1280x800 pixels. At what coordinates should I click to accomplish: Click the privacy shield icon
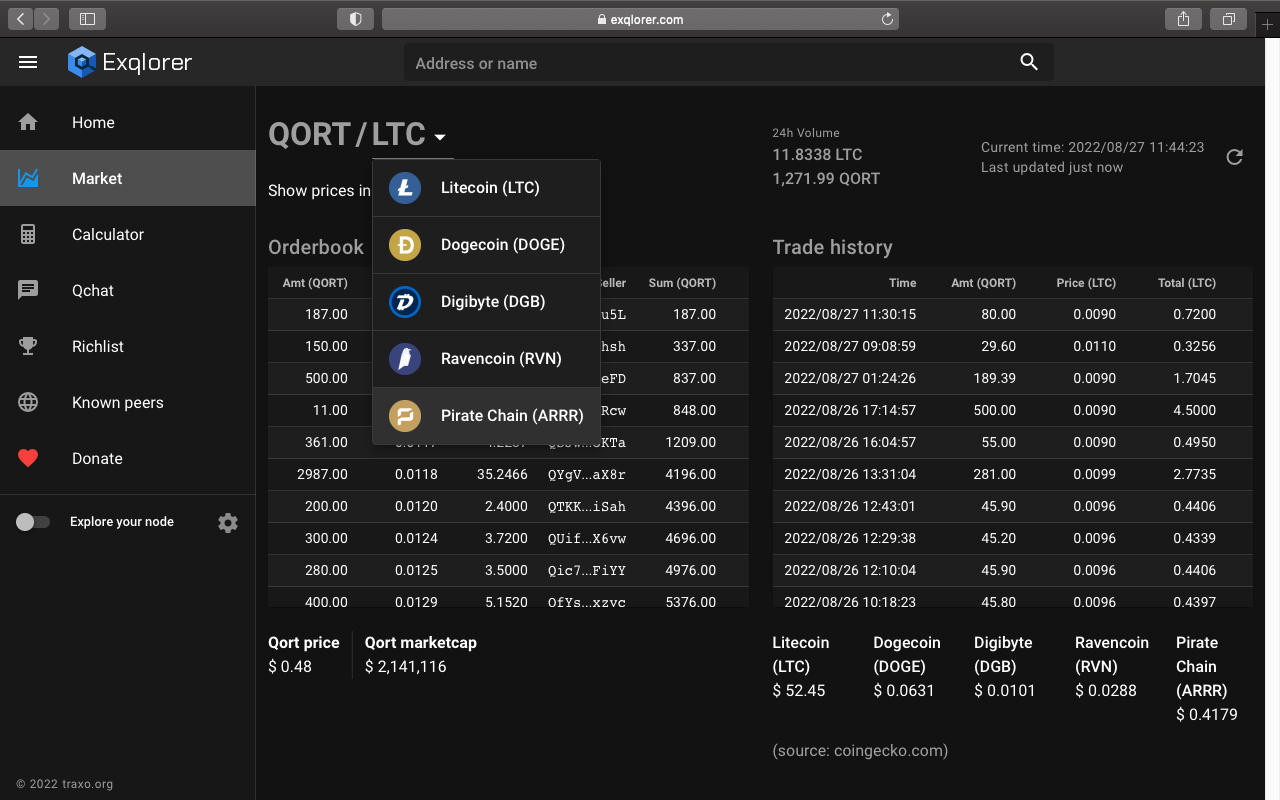tap(355, 18)
